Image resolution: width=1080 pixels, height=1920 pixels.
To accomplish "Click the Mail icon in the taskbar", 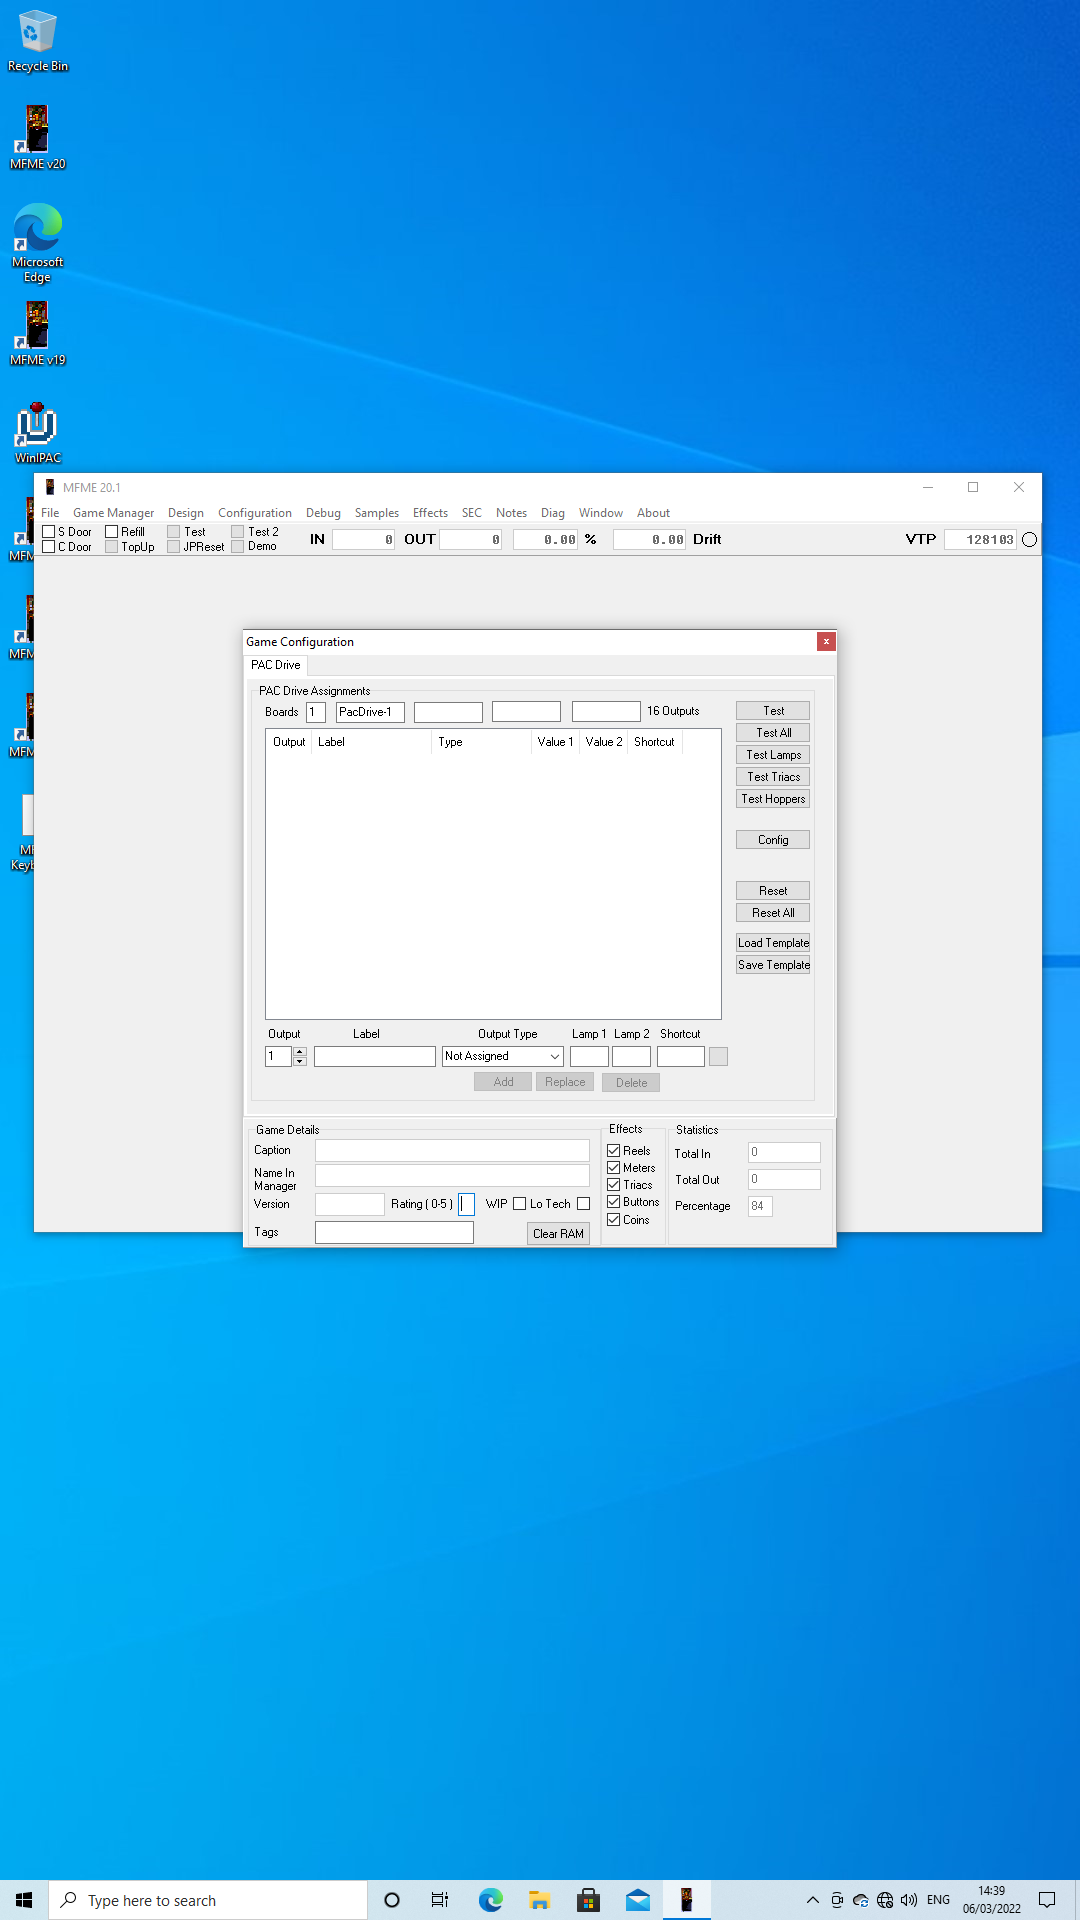I will 638,1900.
